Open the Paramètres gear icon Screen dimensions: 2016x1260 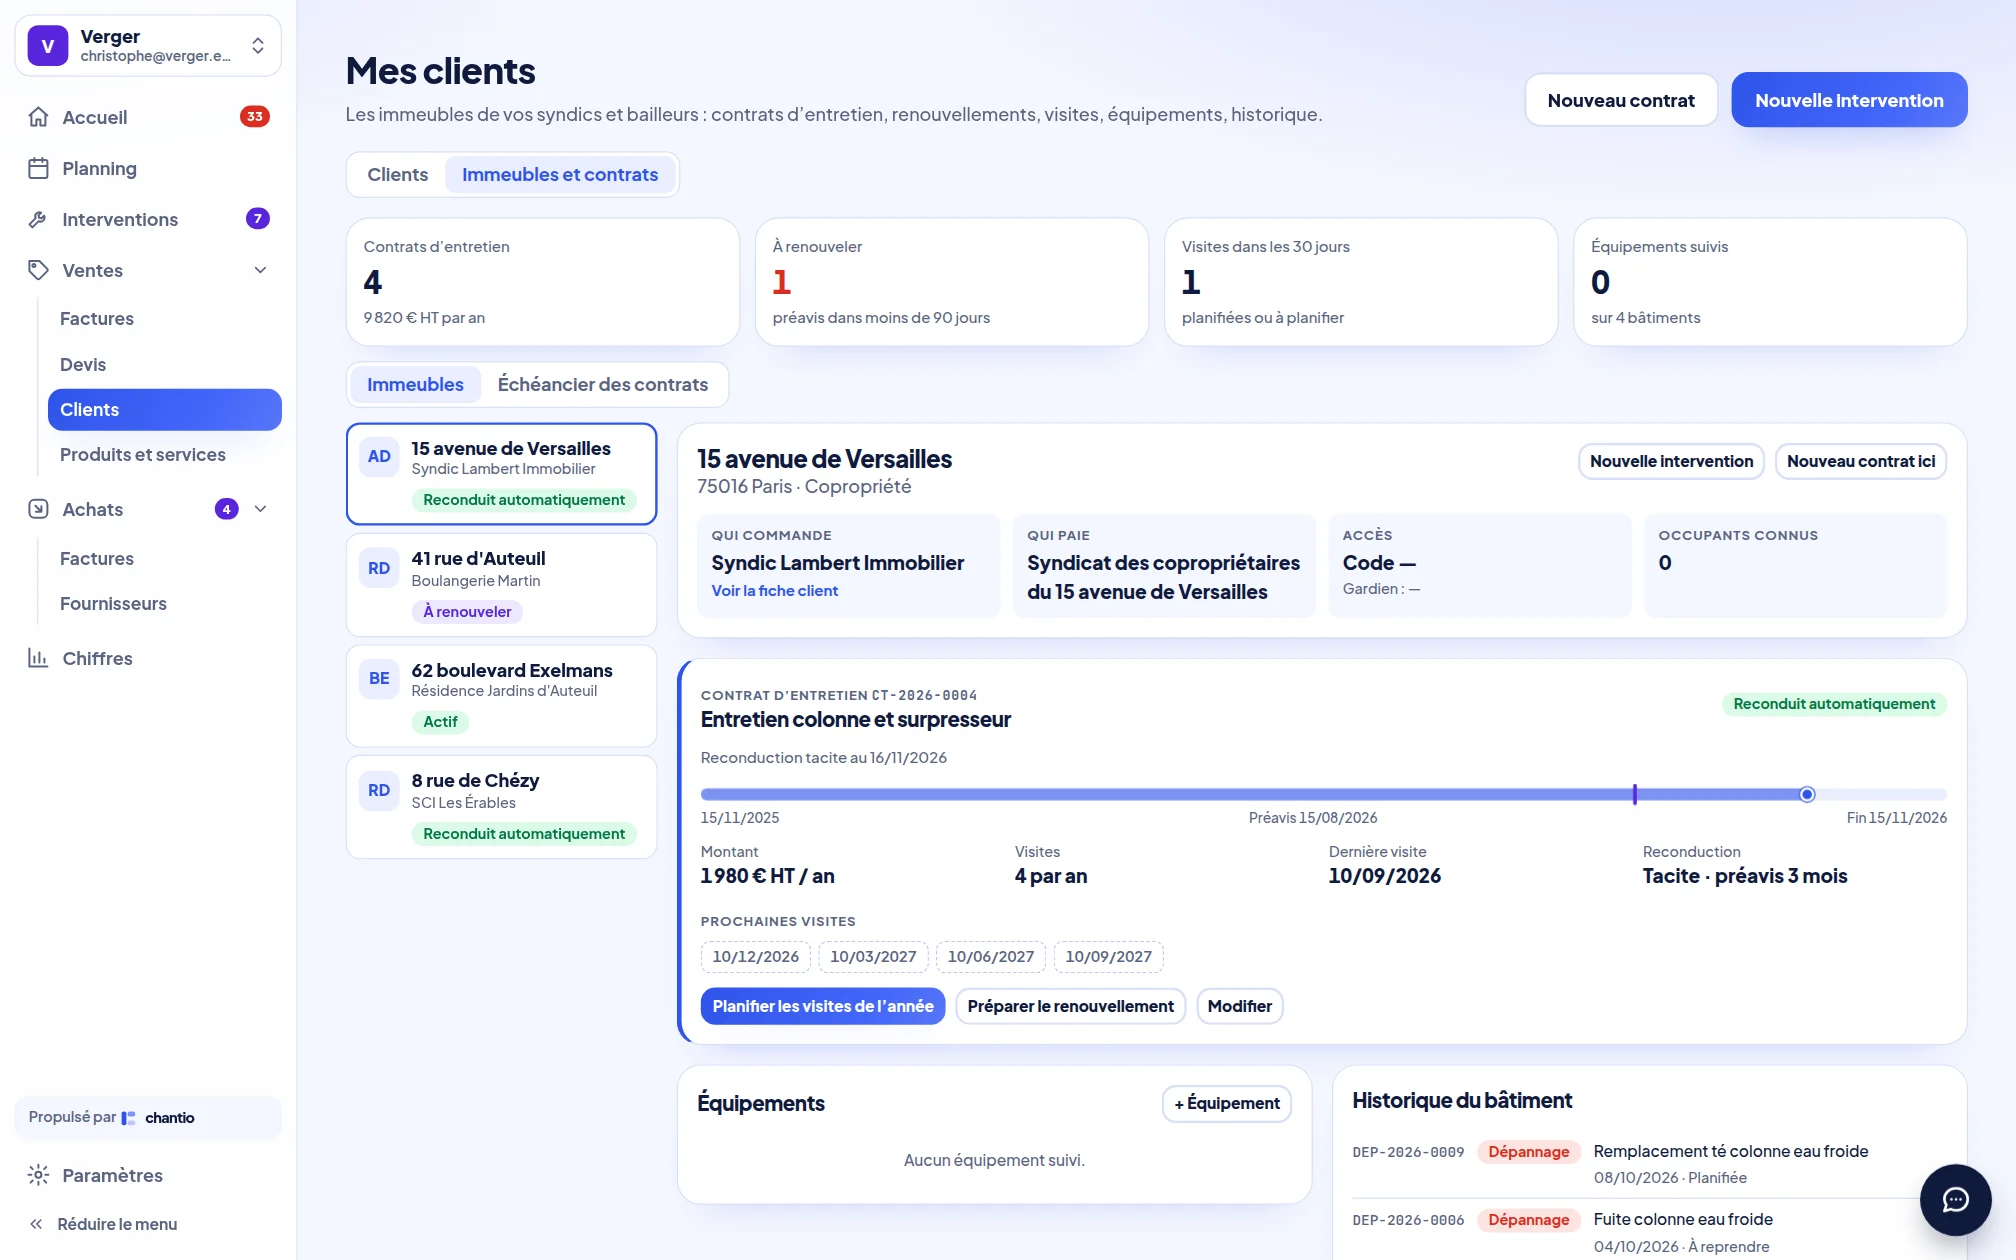(38, 1175)
